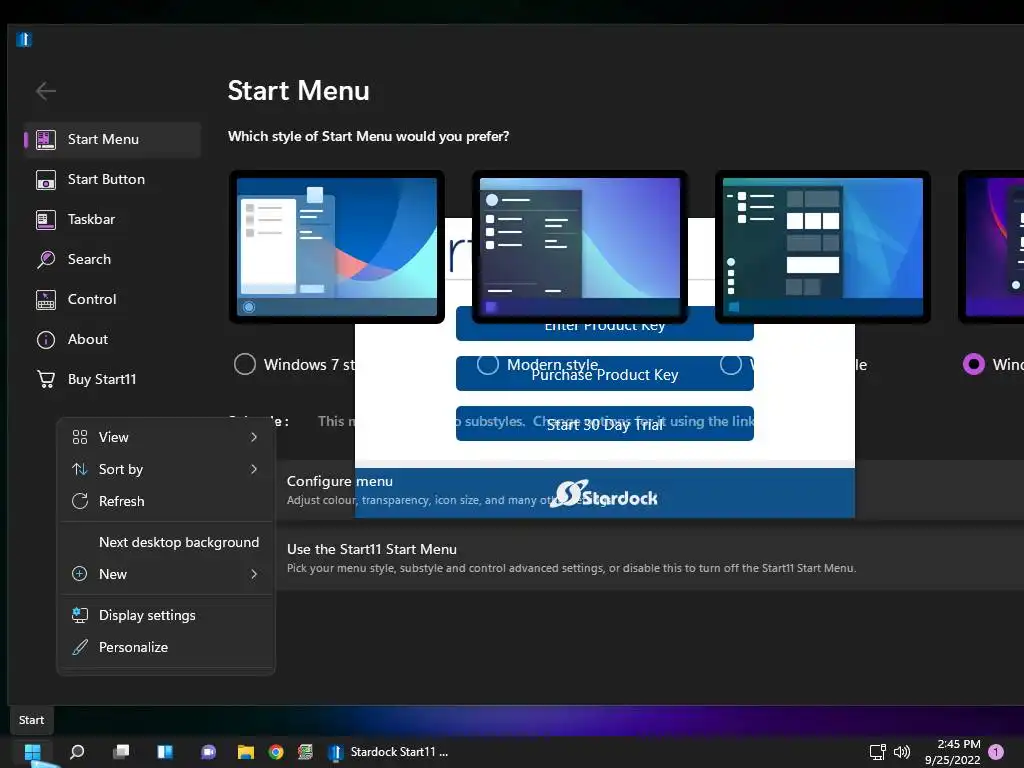Viewport: 1024px width, 768px height.
Task: Click Purchase Product Key button
Action: click(605, 374)
